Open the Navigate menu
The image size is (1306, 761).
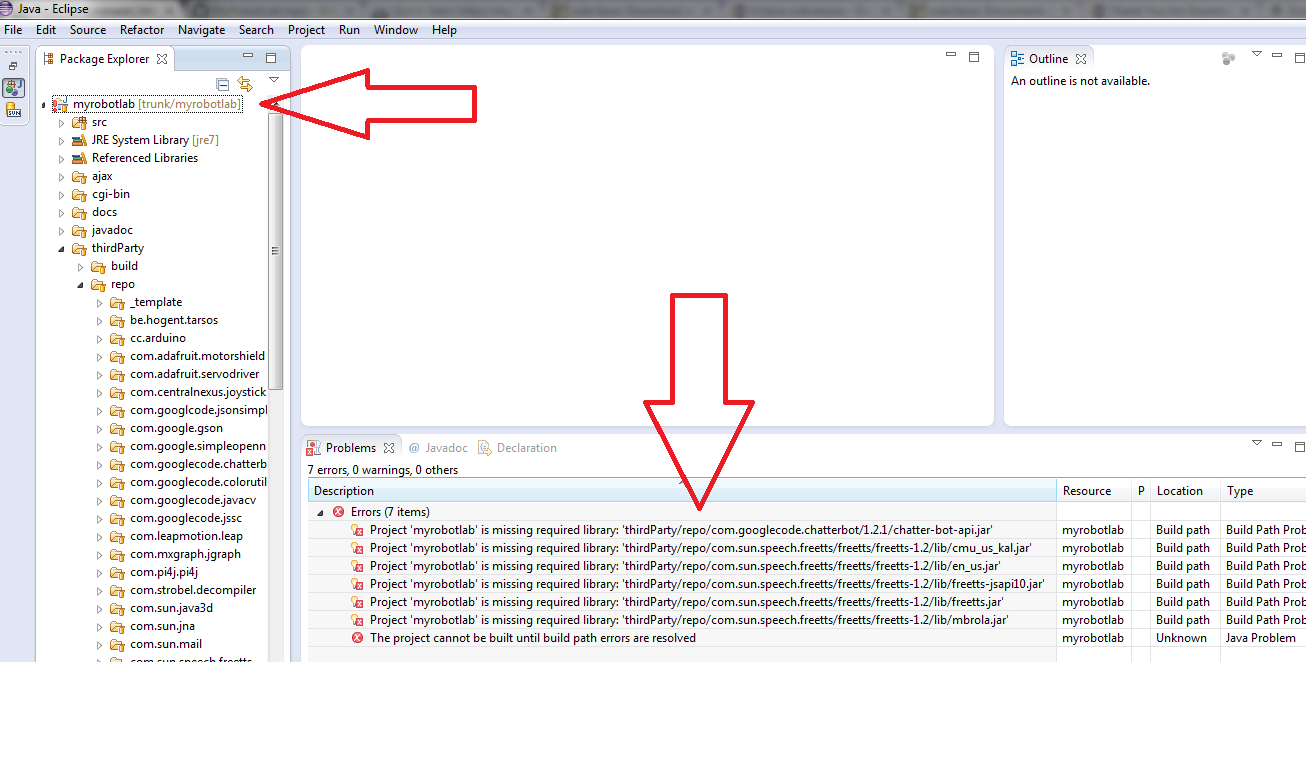[202, 30]
